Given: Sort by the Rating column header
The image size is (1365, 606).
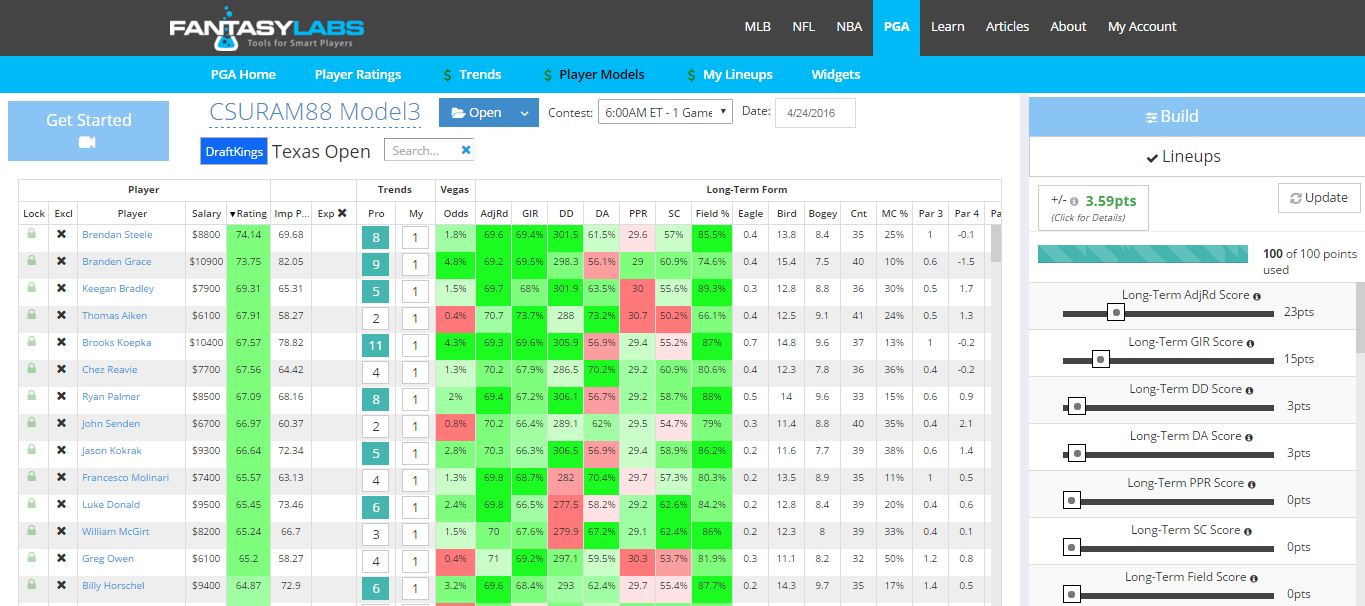Looking at the screenshot, I should [248, 213].
